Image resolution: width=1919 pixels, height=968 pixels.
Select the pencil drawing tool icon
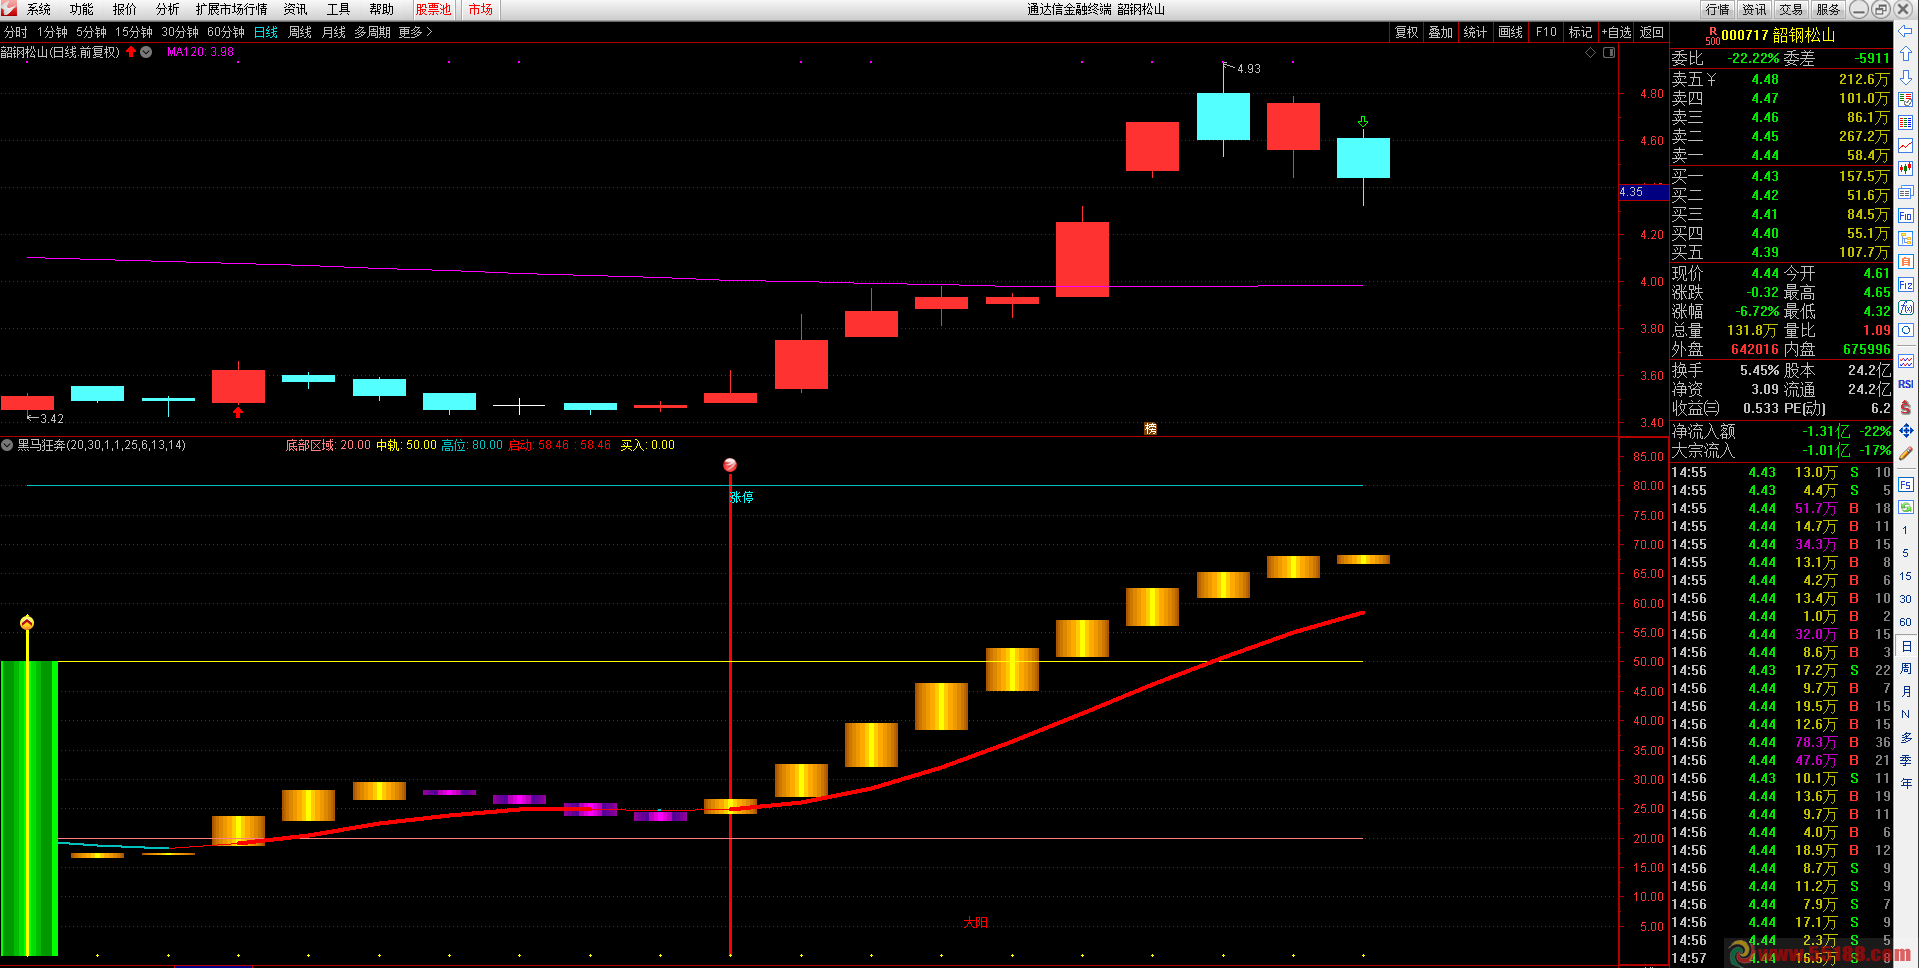pos(1906,453)
